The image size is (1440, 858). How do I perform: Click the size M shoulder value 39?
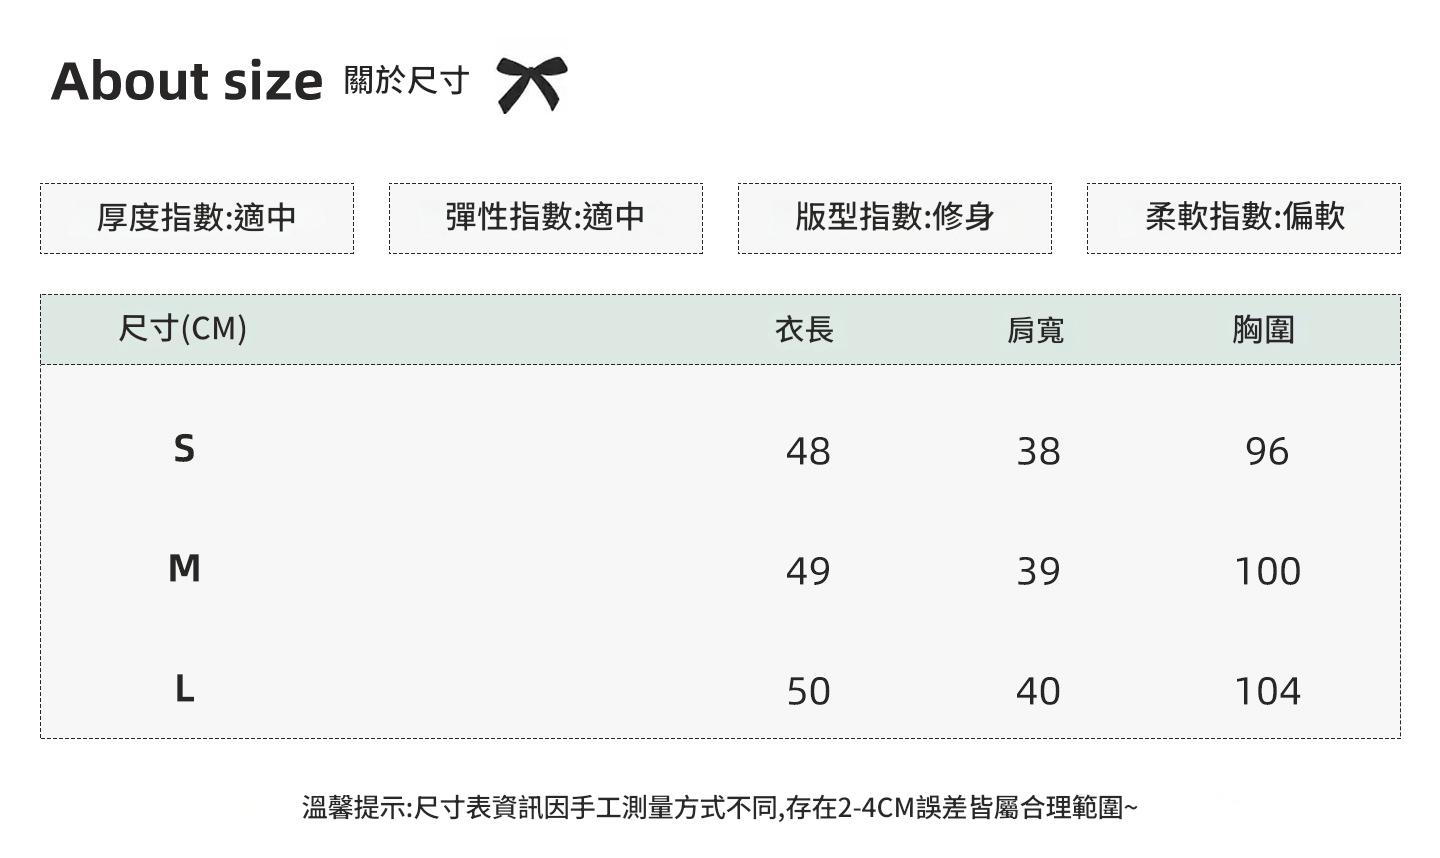1038,571
